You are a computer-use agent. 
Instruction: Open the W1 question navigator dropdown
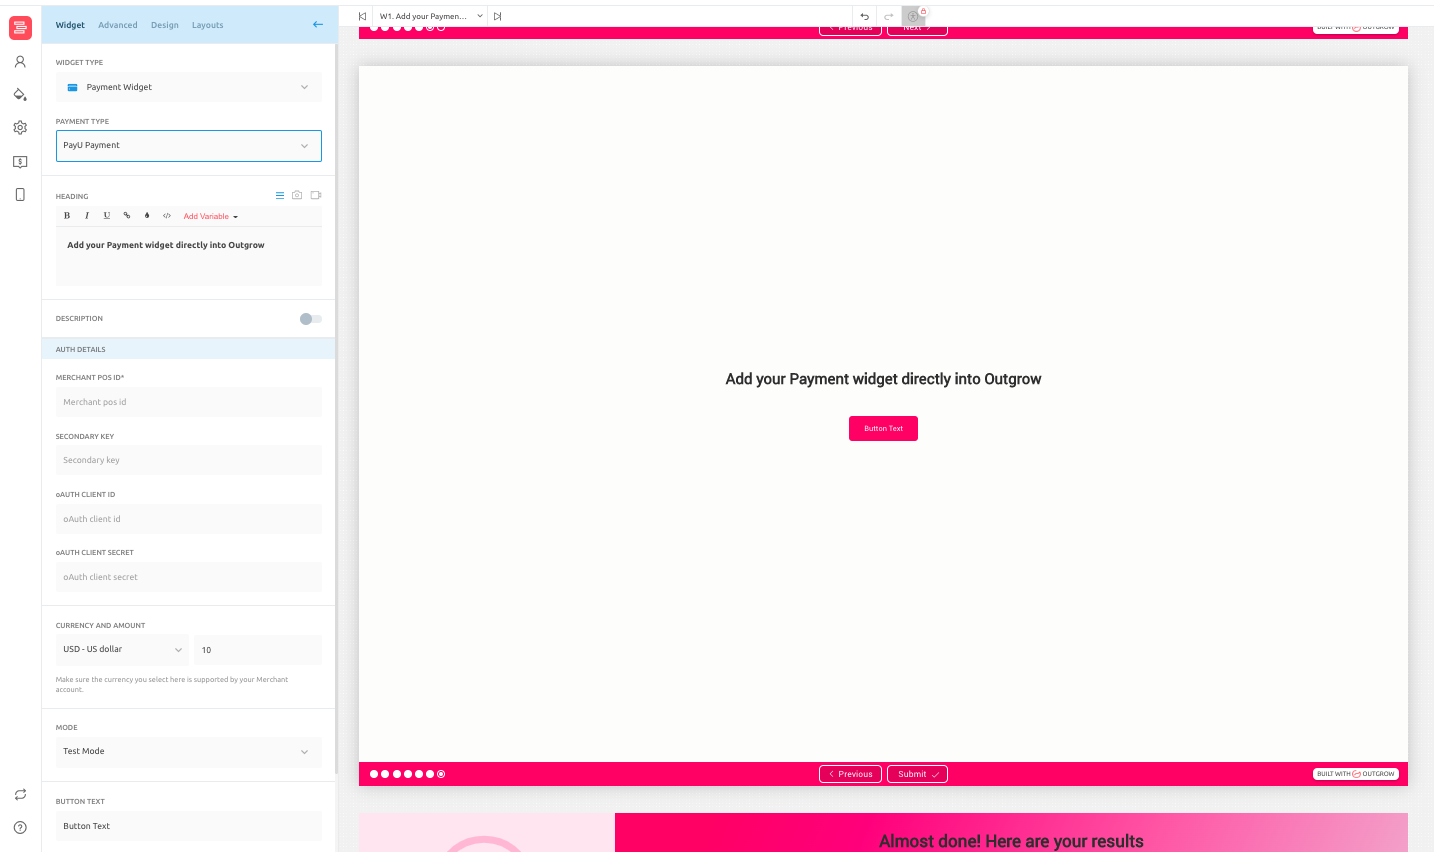coord(431,16)
